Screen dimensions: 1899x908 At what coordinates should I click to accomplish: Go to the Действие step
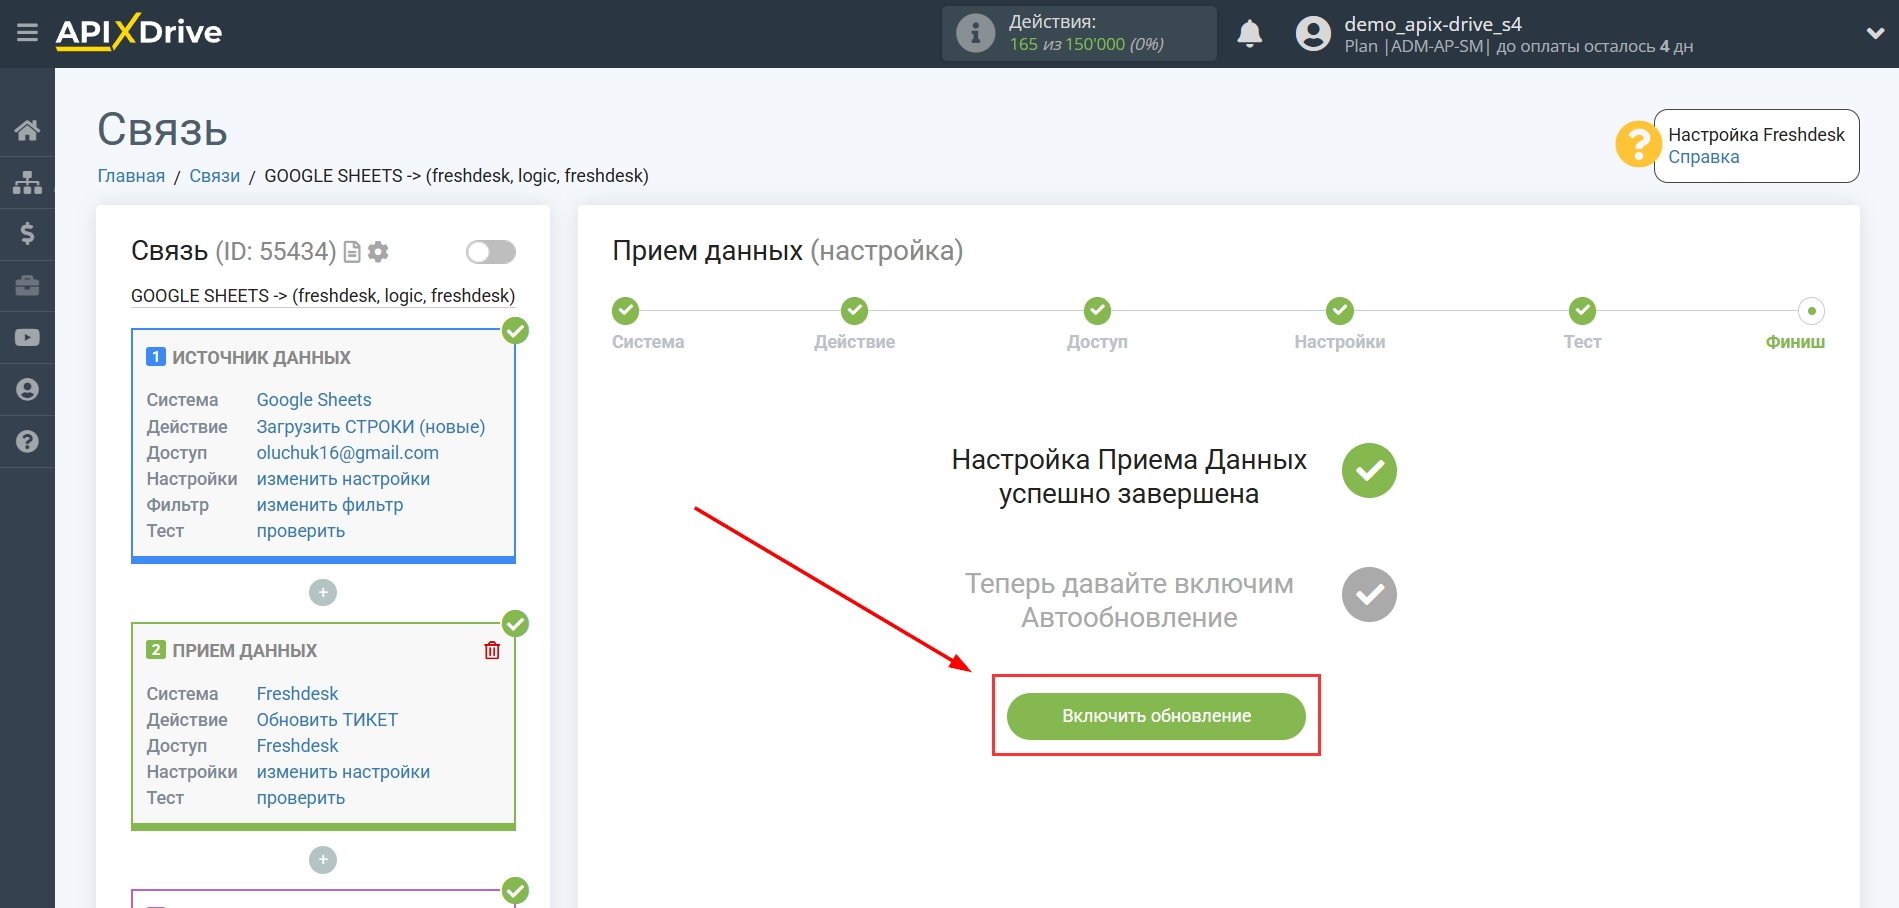tap(854, 311)
